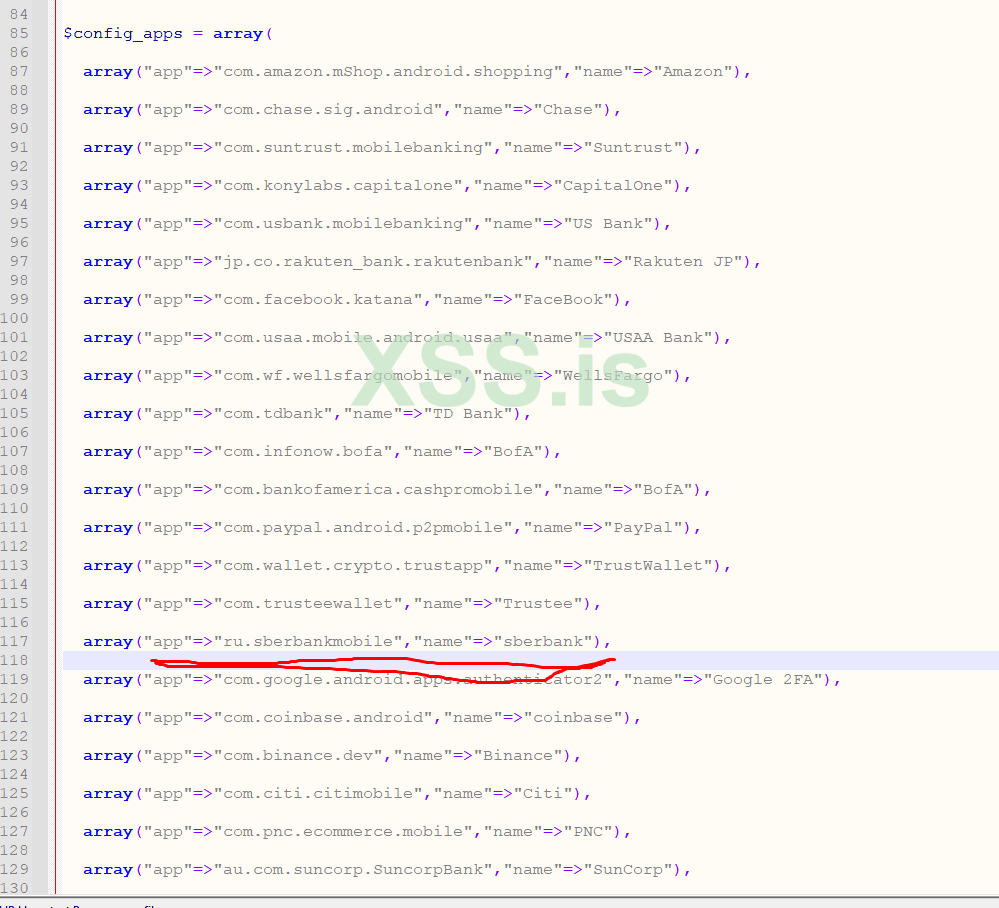This screenshot has height=908, width=999.
Task: Click the com.binance.dev string
Action: pyautogui.click(x=298, y=755)
